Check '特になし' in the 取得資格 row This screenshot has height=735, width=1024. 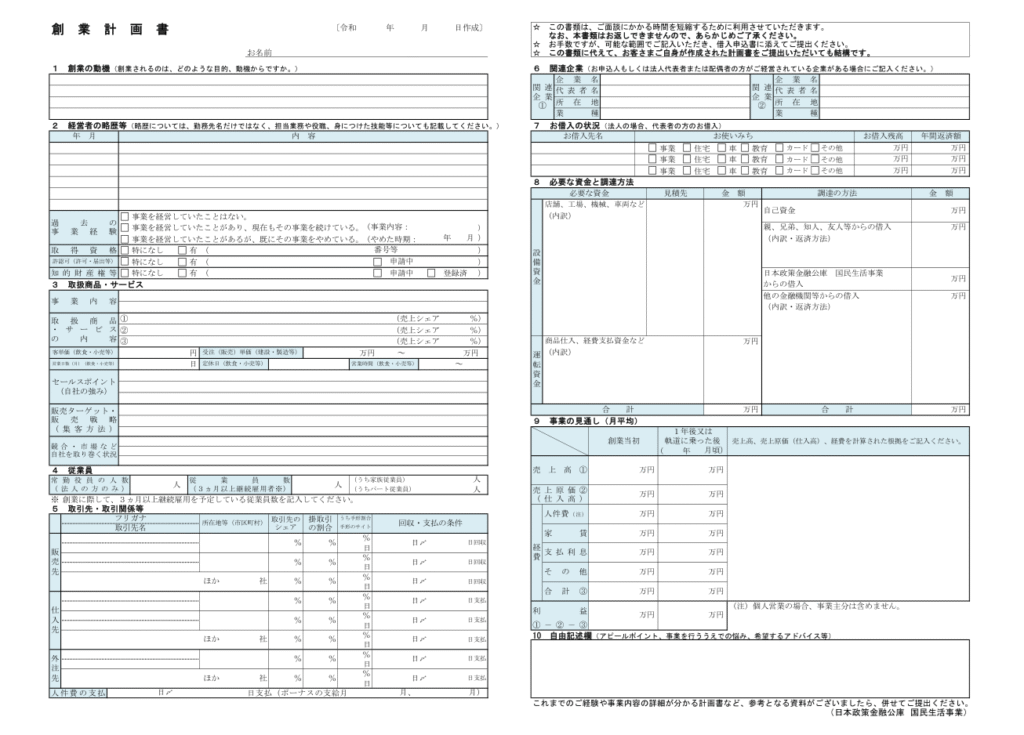point(124,250)
